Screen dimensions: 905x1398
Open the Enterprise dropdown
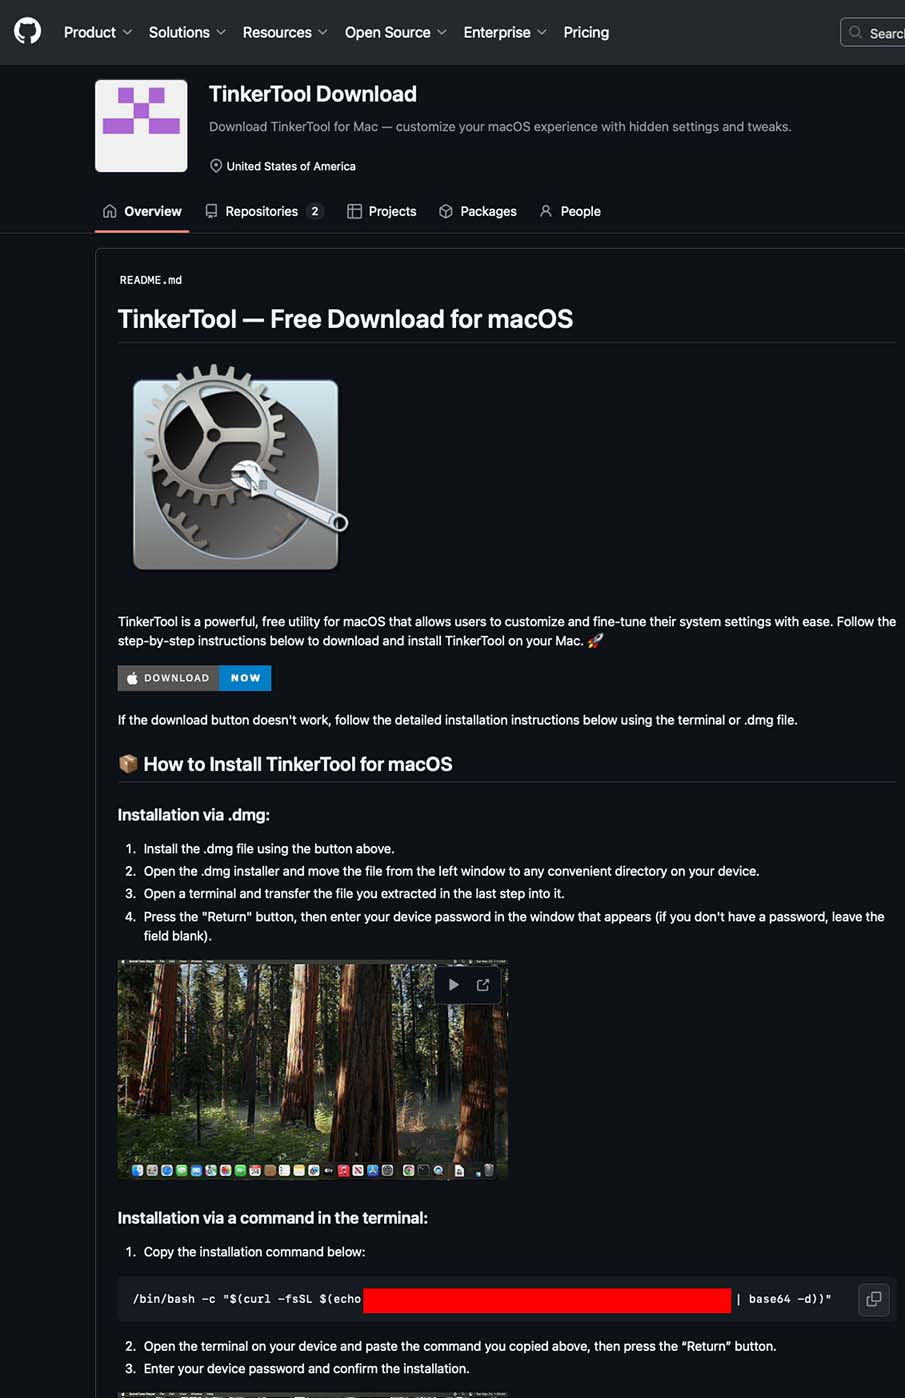point(505,32)
